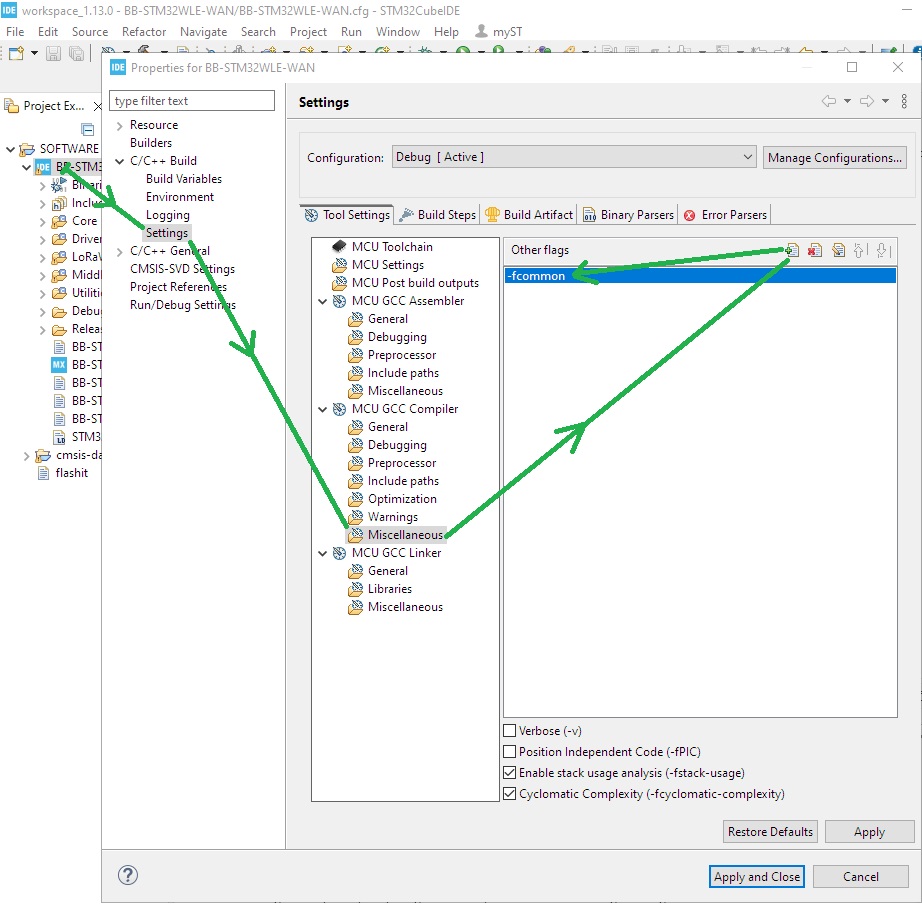Expand the C/C++ General node

point(119,252)
